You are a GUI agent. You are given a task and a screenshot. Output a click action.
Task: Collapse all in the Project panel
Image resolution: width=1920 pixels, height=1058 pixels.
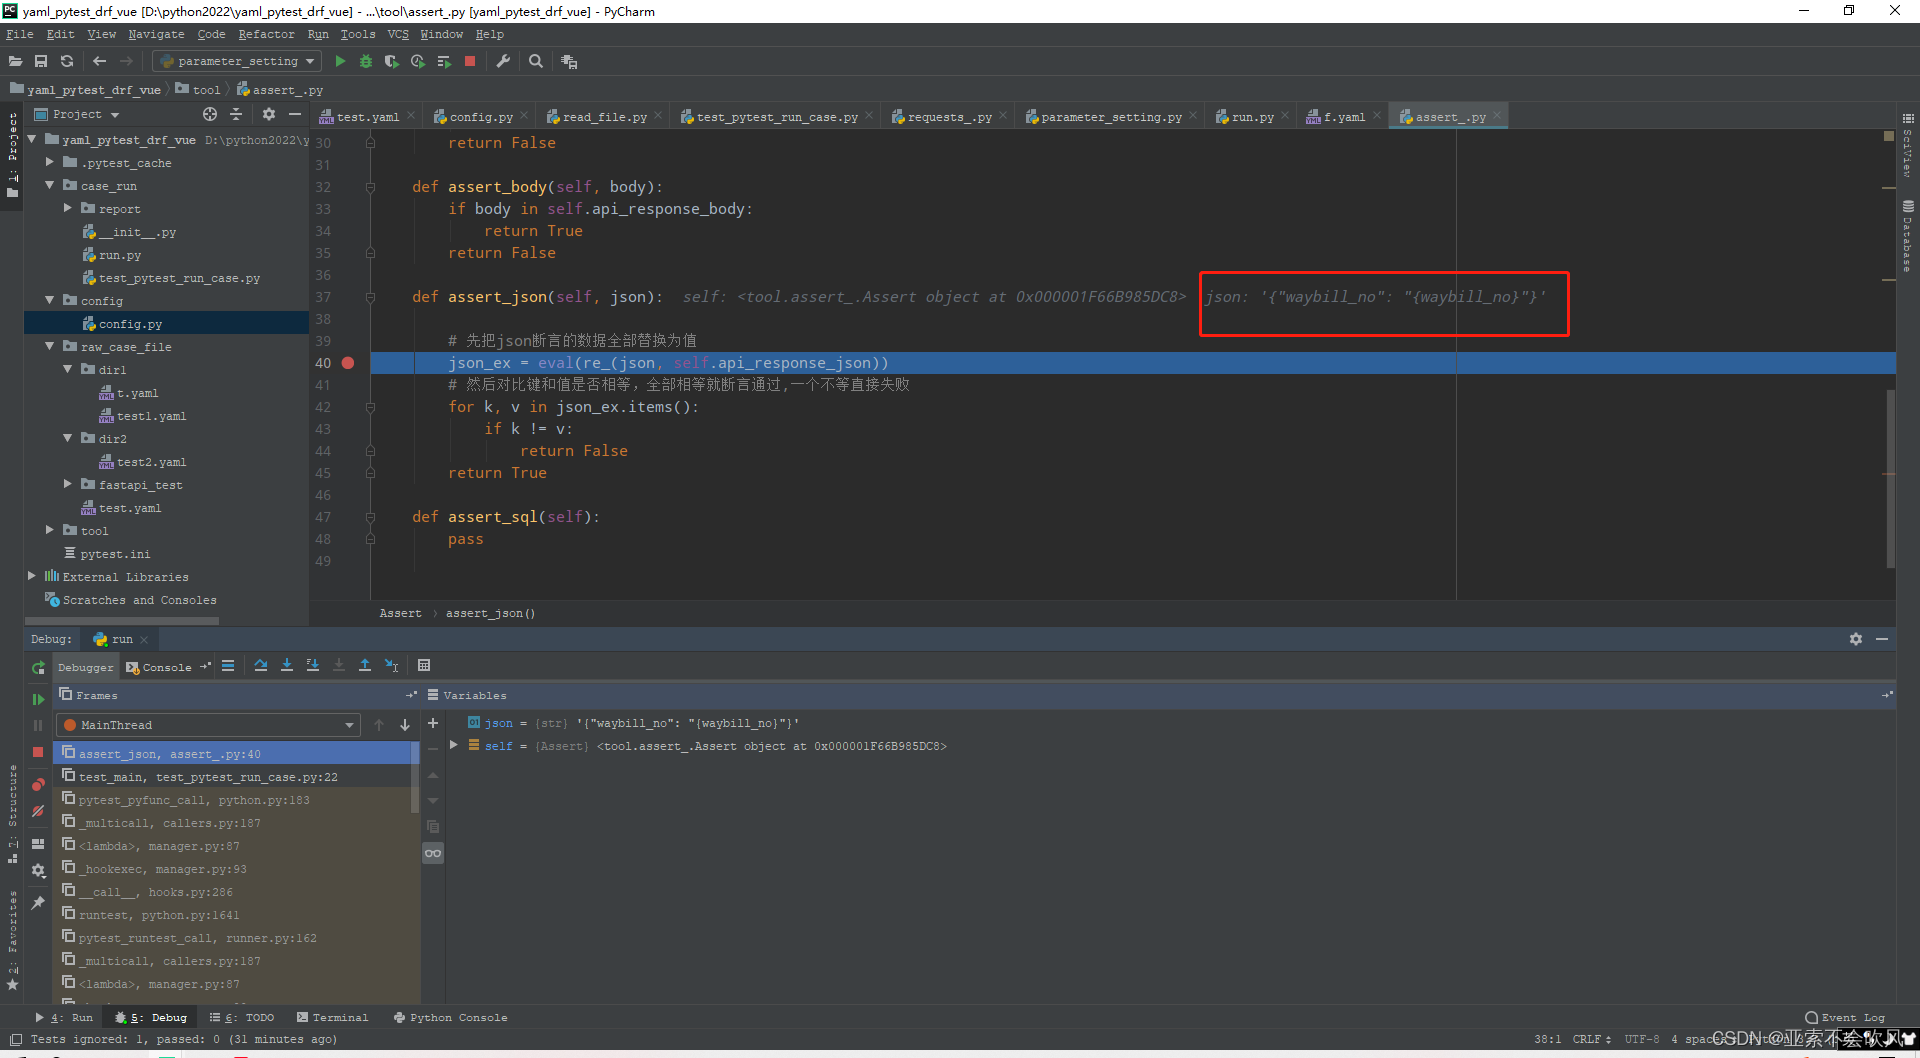pyautogui.click(x=236, y=114)
